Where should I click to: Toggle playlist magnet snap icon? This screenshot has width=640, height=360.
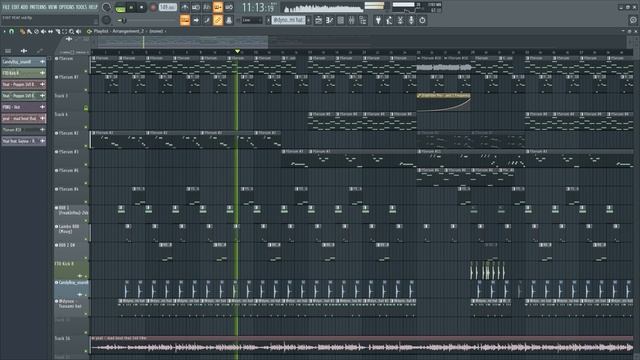[12, 31]
